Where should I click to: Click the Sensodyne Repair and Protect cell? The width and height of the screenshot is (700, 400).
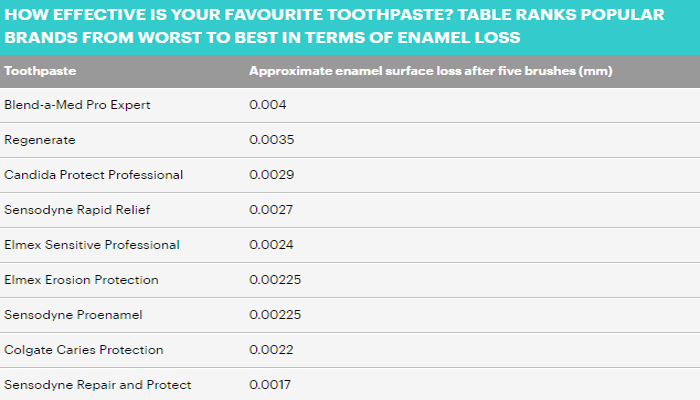[98, 385]
